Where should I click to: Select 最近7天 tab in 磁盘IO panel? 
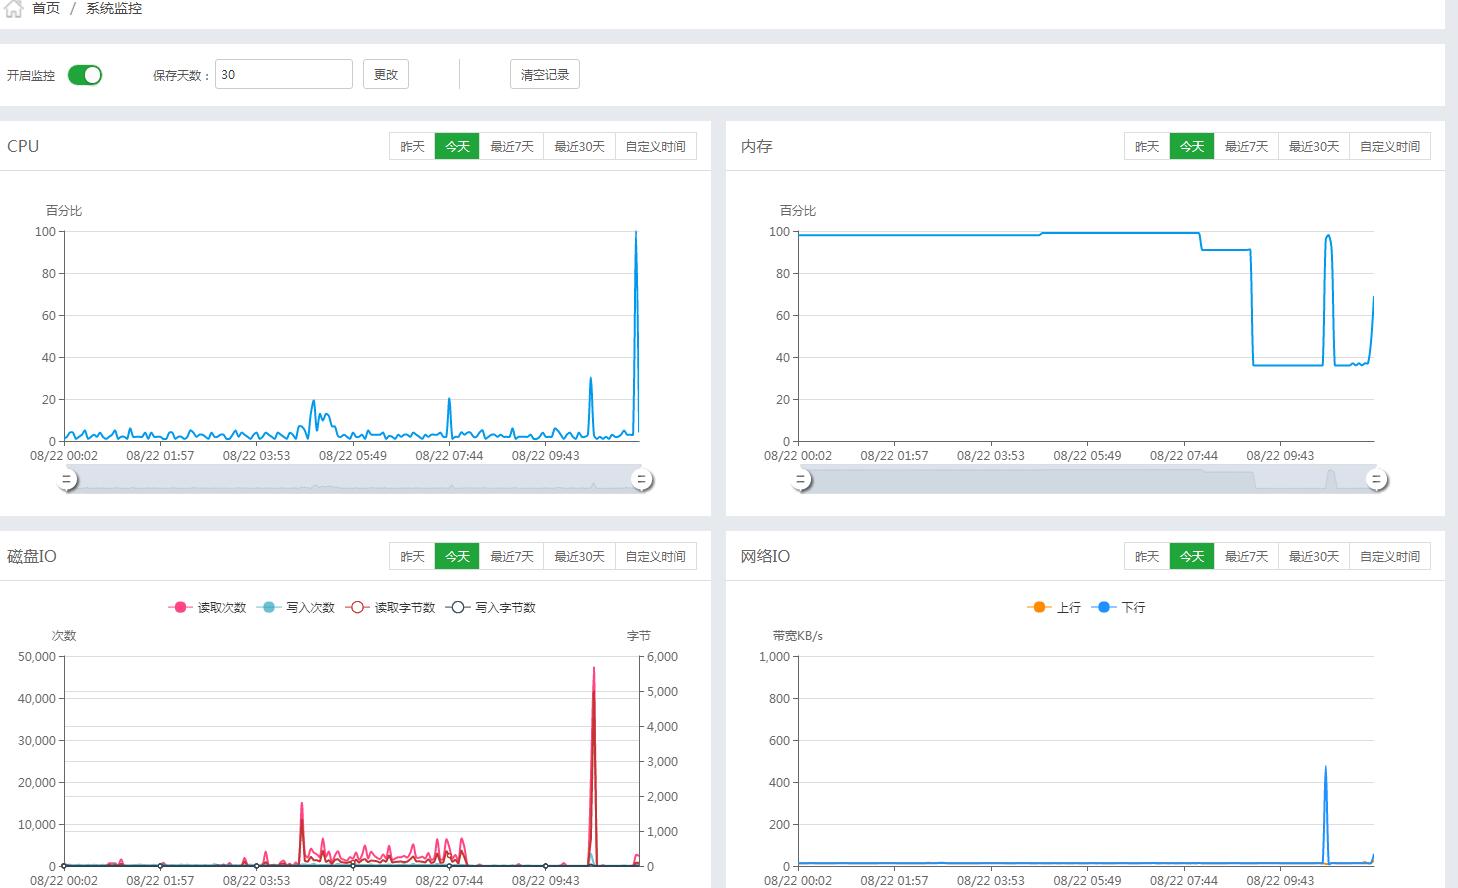[512, 556]
